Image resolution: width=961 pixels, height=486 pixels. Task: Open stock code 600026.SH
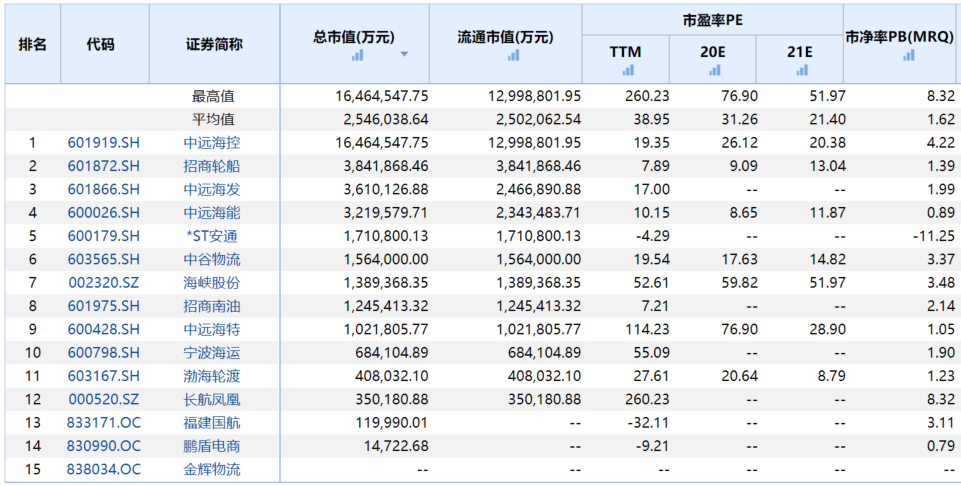(x=104, y=213)
